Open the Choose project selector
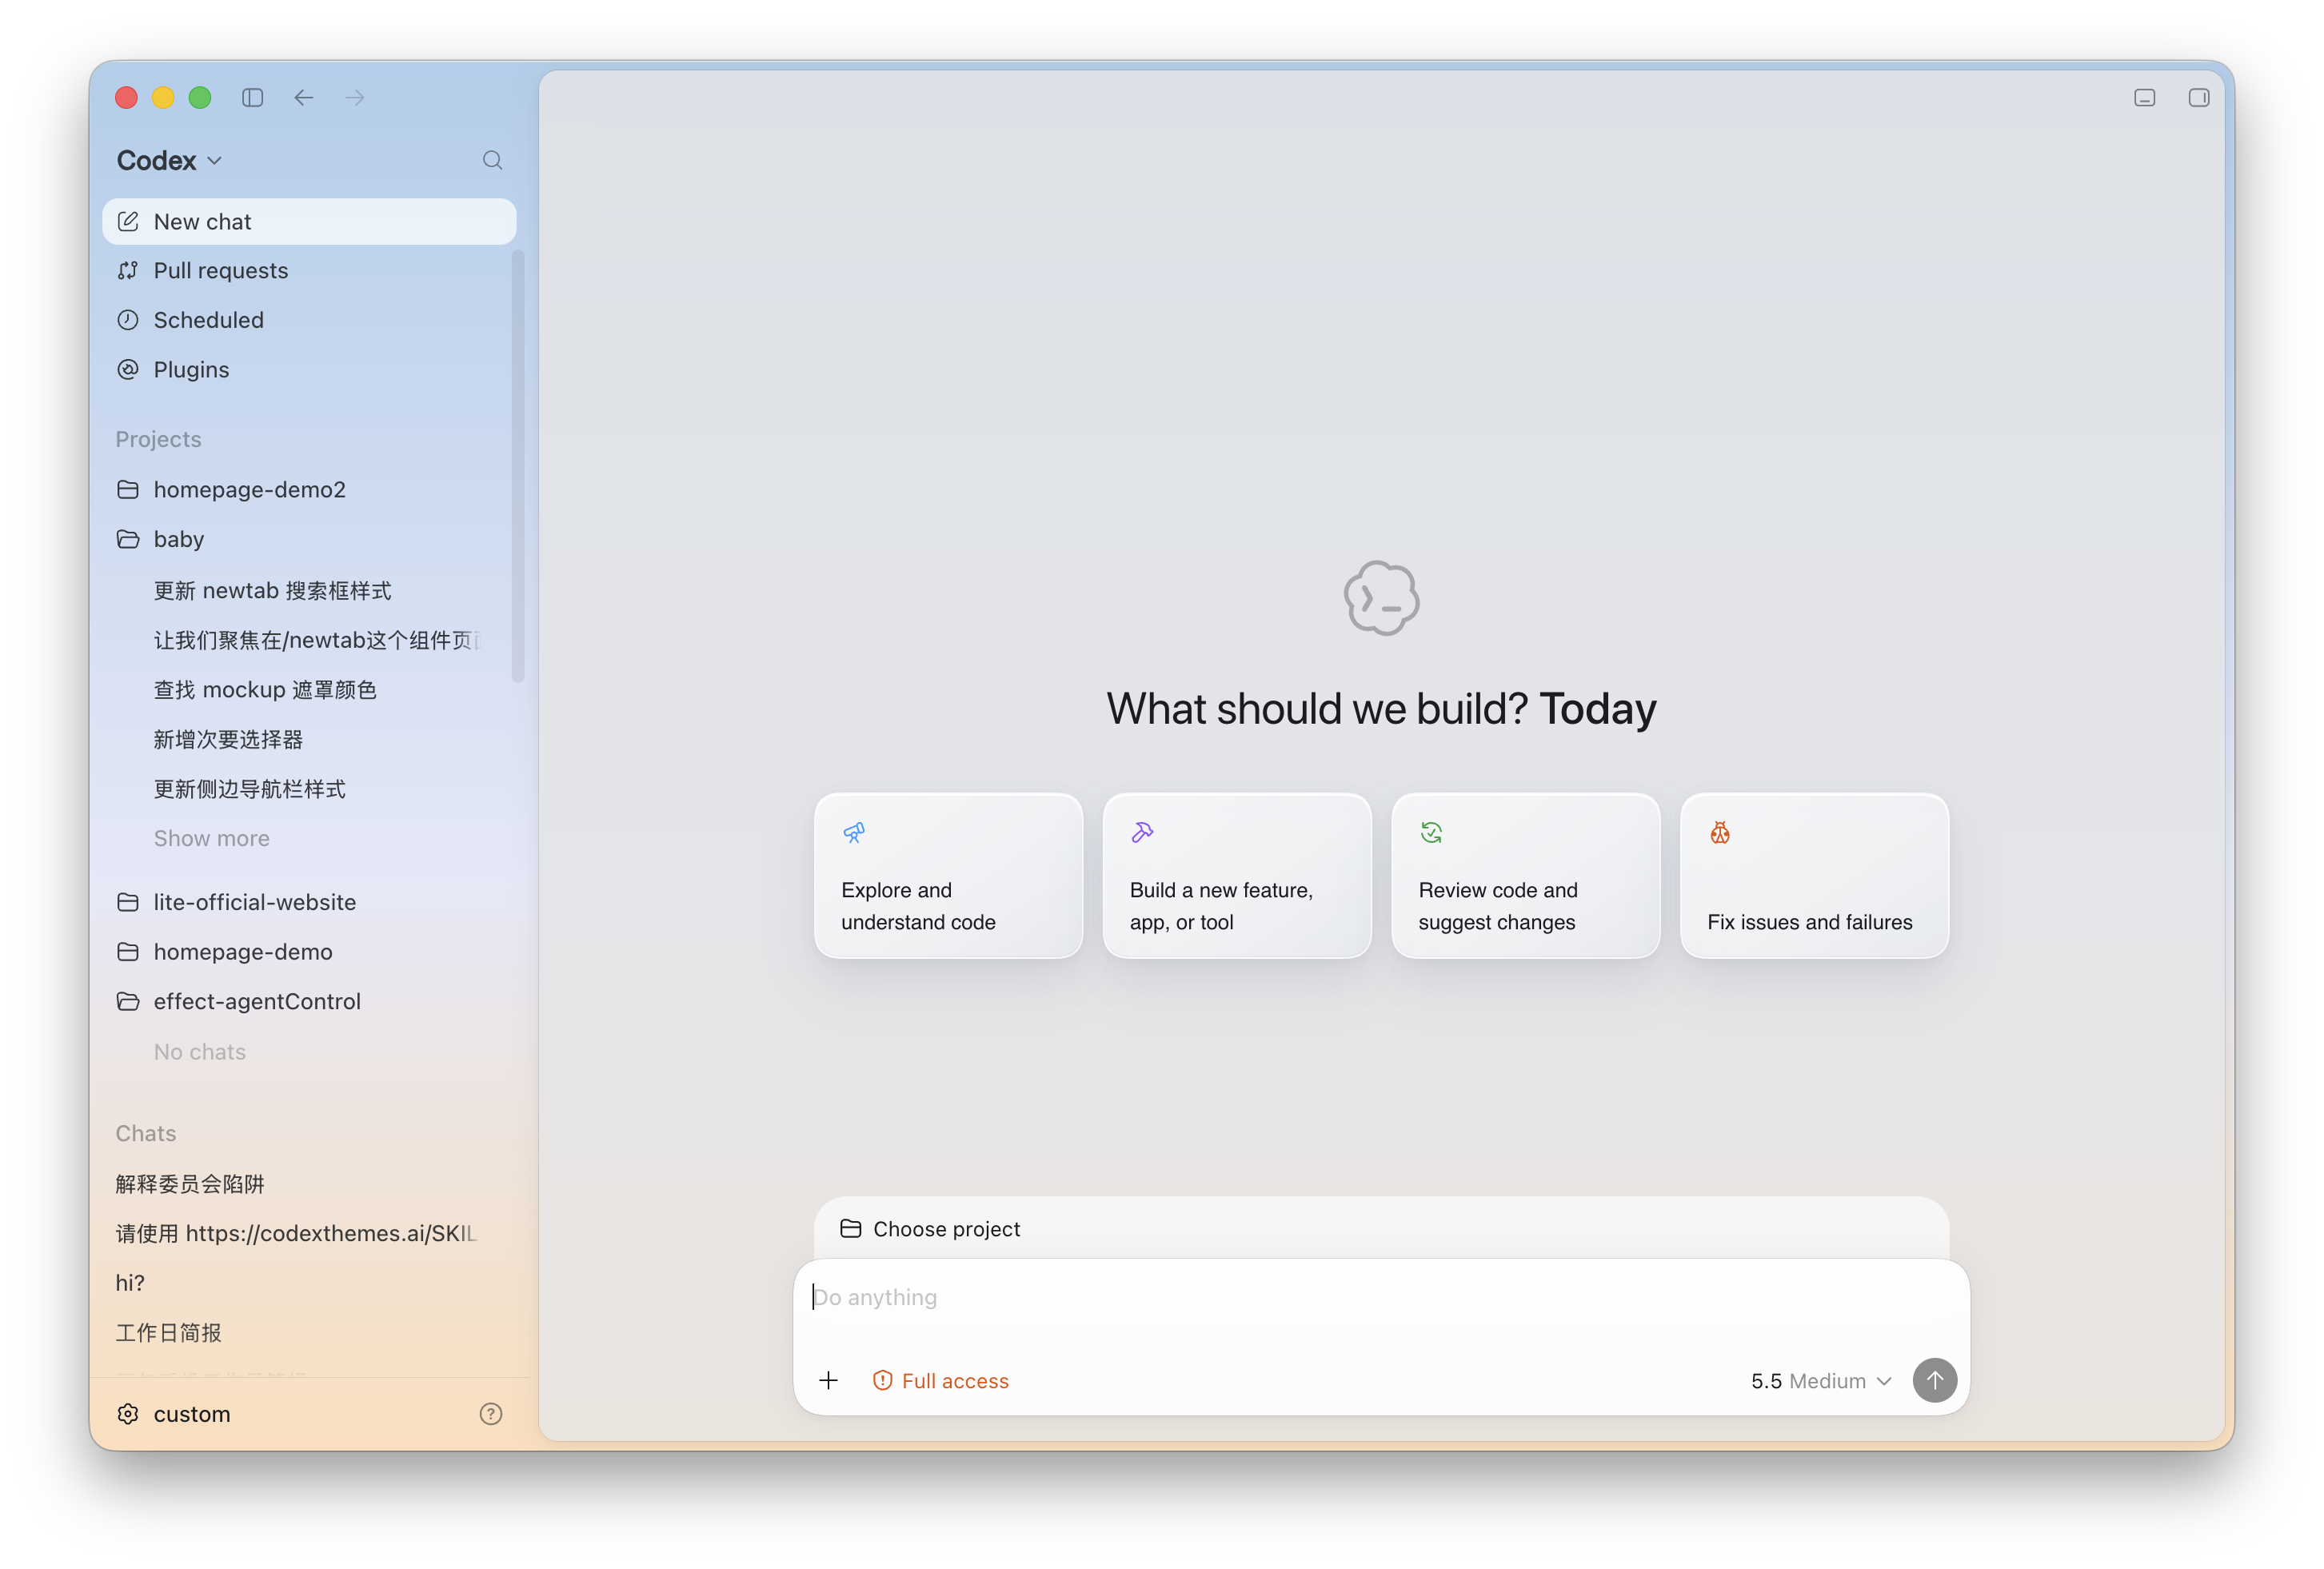 point(931,1229)
